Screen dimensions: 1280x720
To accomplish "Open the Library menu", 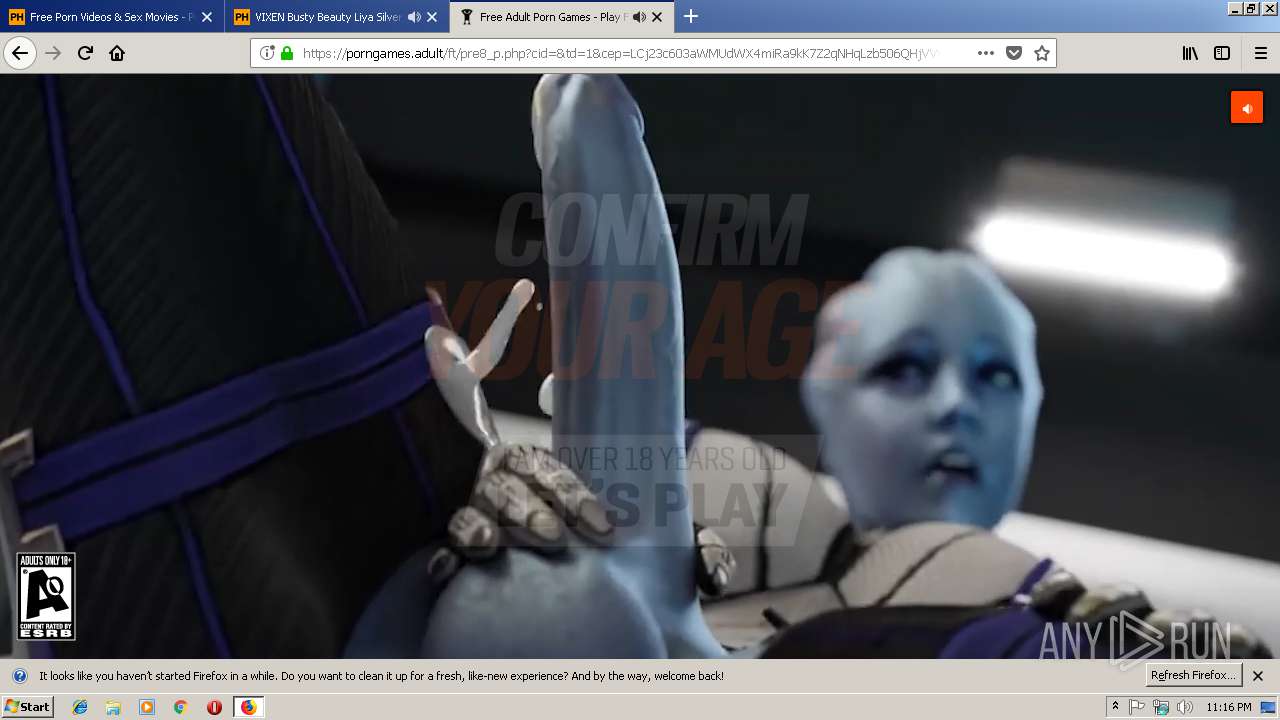I will click(1190, 53).
